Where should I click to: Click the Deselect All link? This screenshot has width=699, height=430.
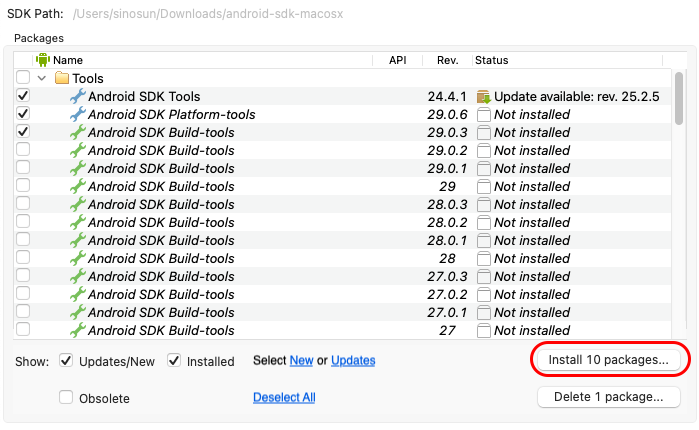(284, 397)
